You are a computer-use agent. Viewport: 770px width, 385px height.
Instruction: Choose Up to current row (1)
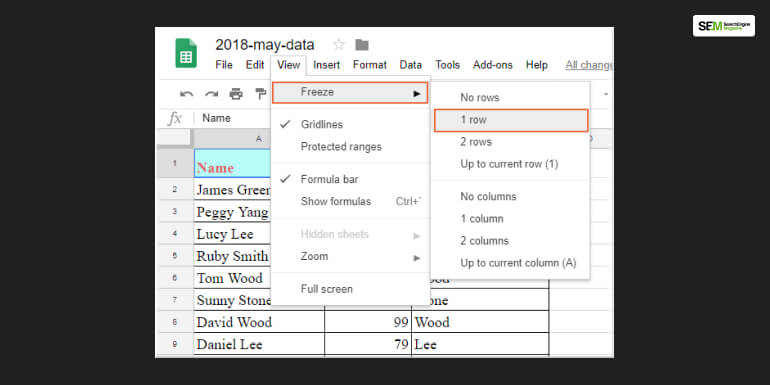tap(511, 164)
